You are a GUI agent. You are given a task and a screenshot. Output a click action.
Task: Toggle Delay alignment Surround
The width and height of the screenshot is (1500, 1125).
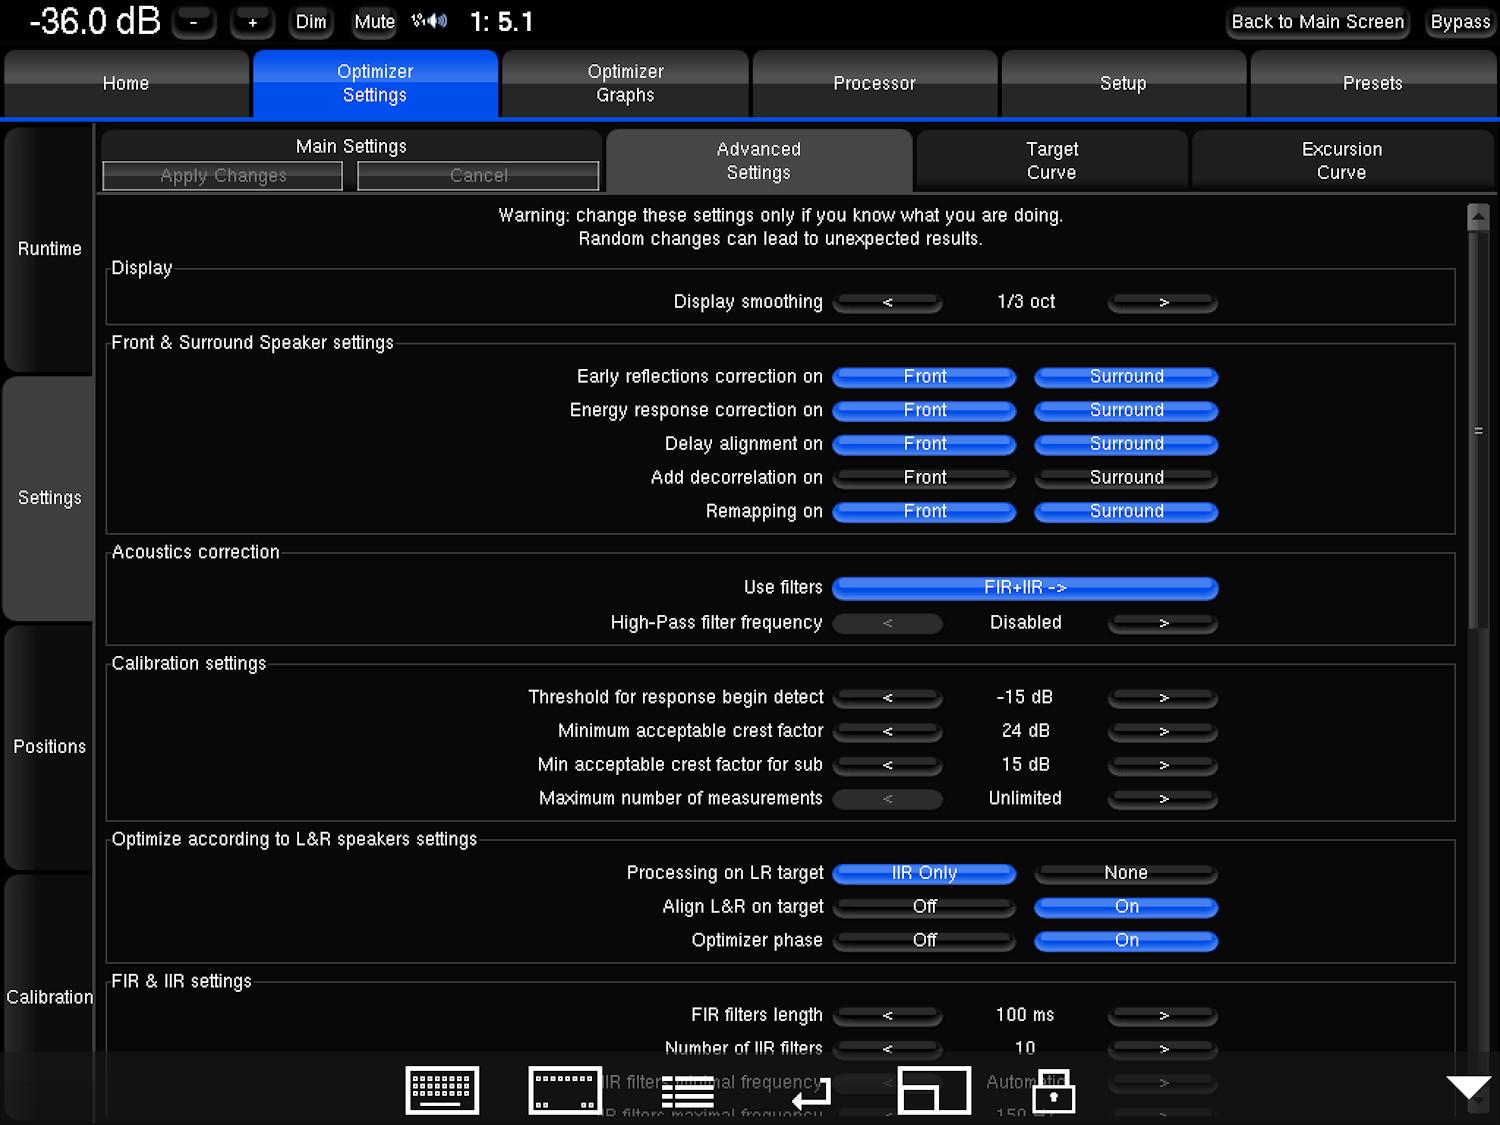click(x=1126, y=444)
